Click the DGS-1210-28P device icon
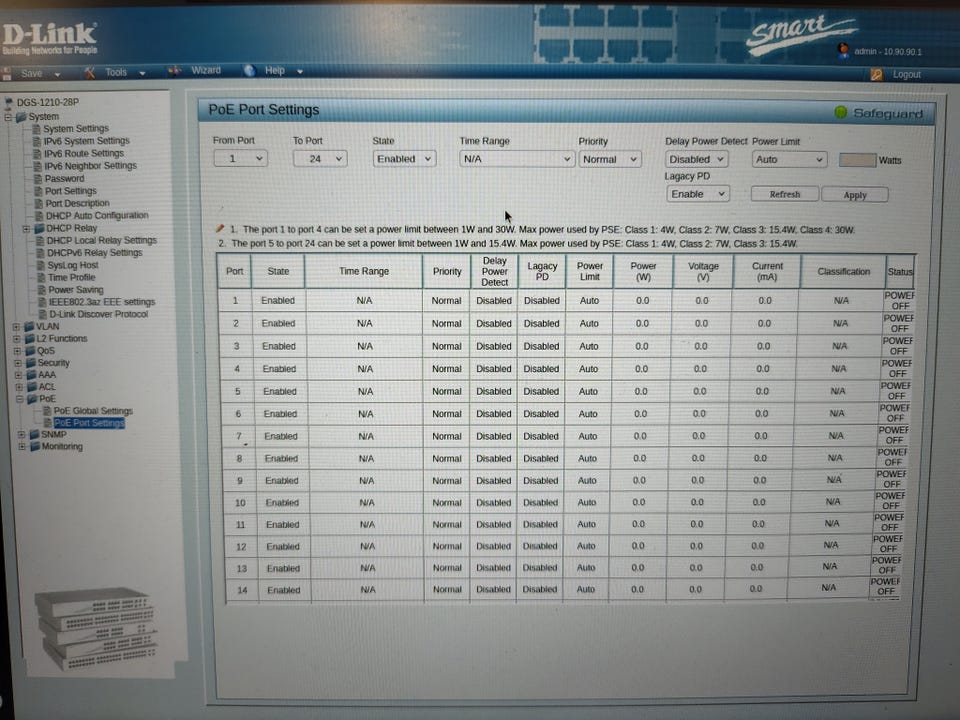This screenshot has height=720, width=960. (9, 102)
